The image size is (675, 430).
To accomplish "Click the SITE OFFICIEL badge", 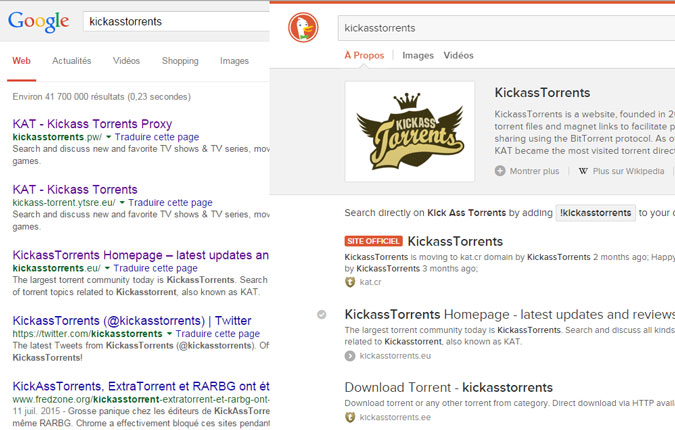I will [x=373, y=241].
